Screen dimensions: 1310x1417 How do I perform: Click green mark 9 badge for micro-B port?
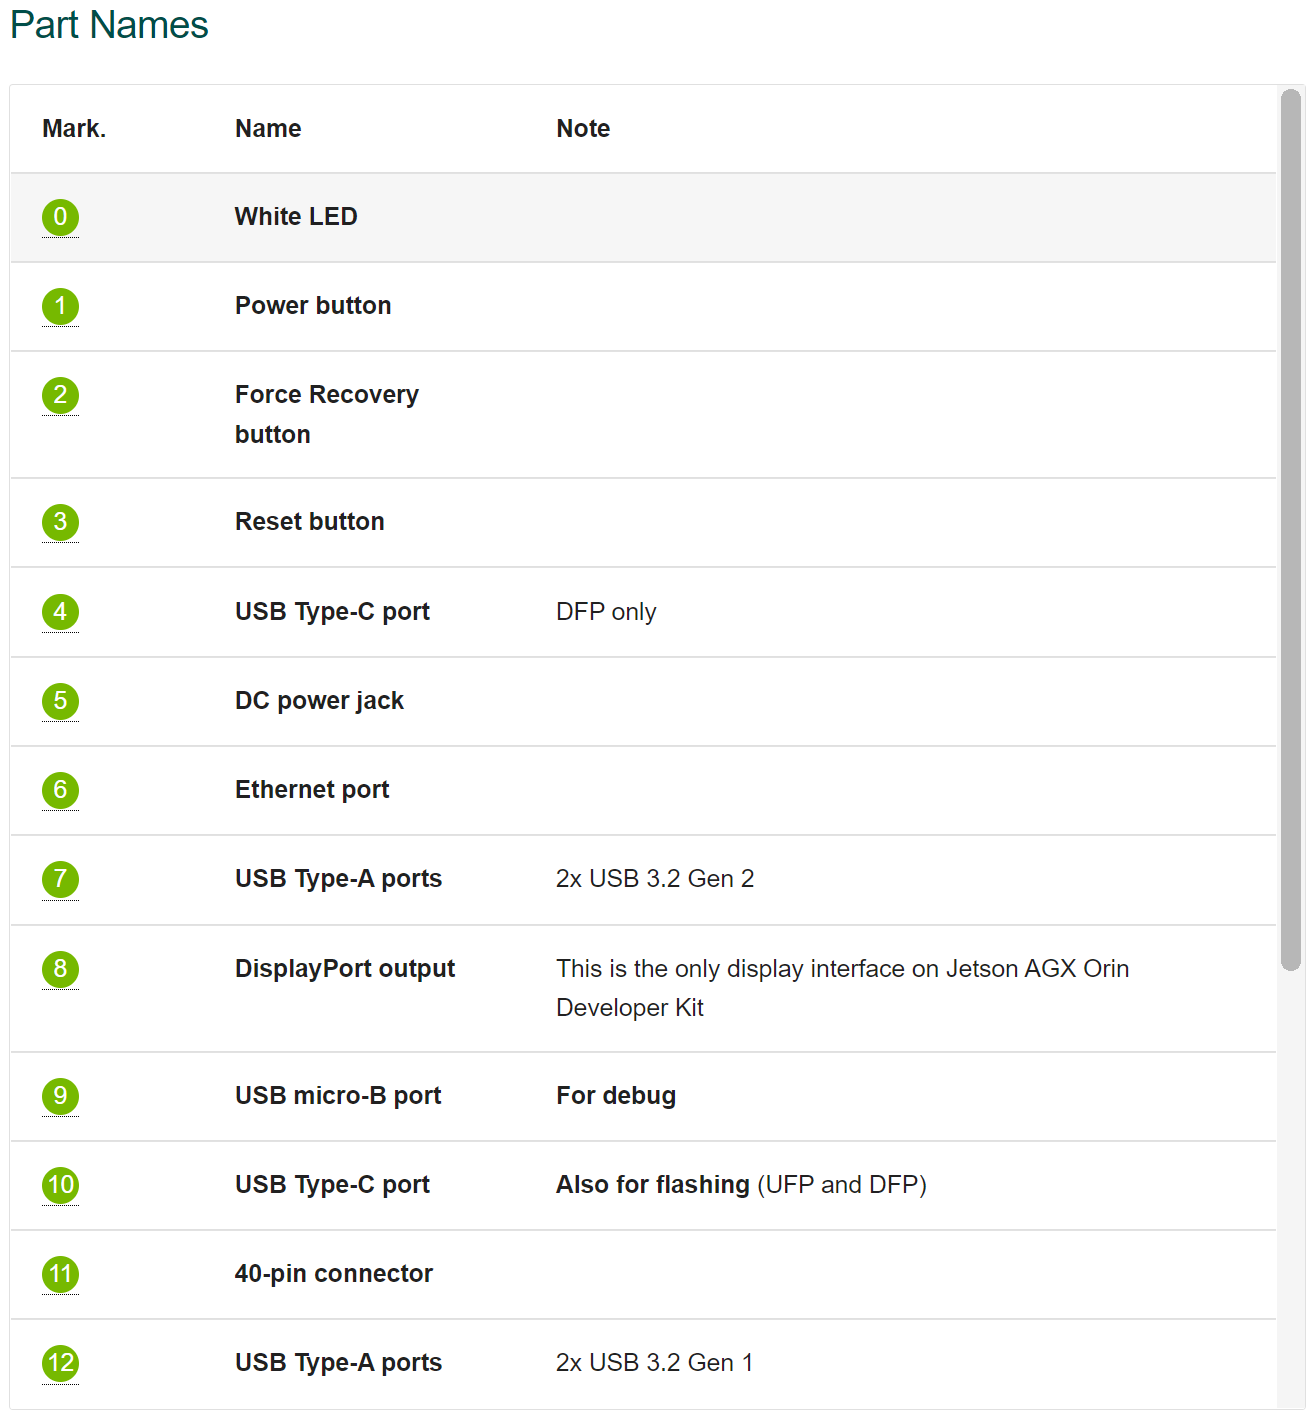click(60, 1096)
